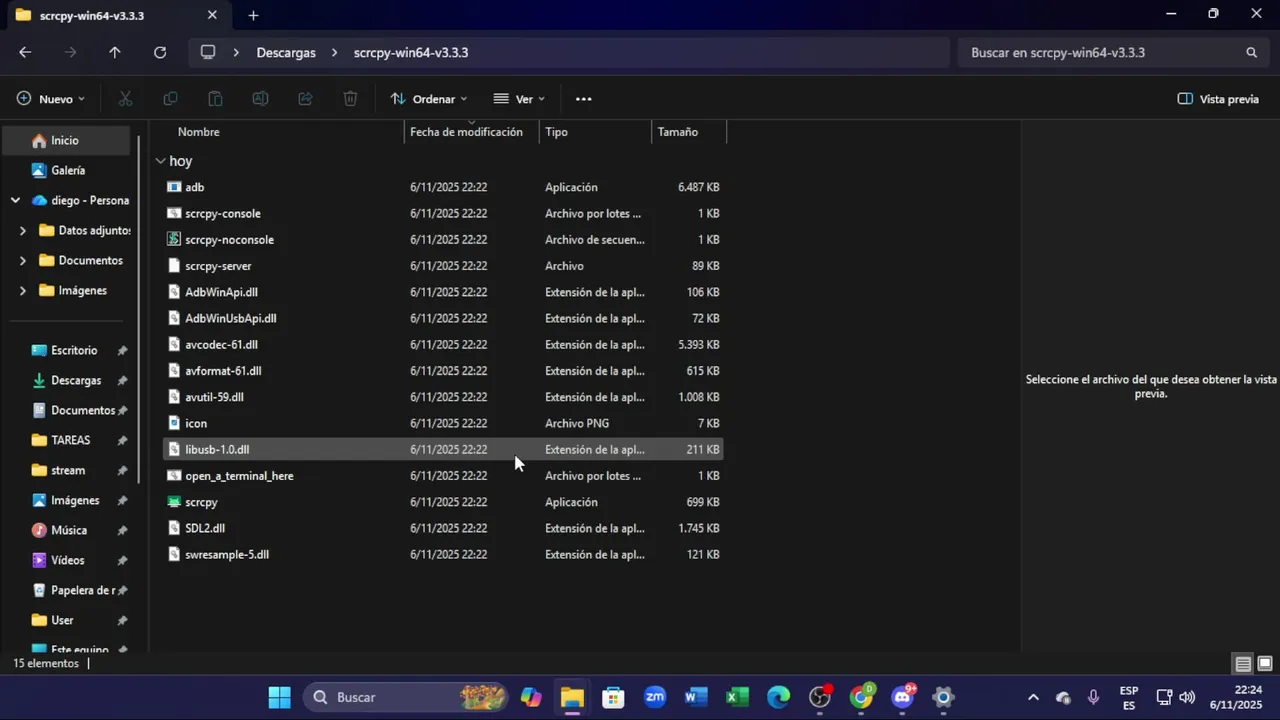The height and width of the screenshot is (720, 1280).
Task: Open pinned stream folder in sidebar
Action: 66,470
